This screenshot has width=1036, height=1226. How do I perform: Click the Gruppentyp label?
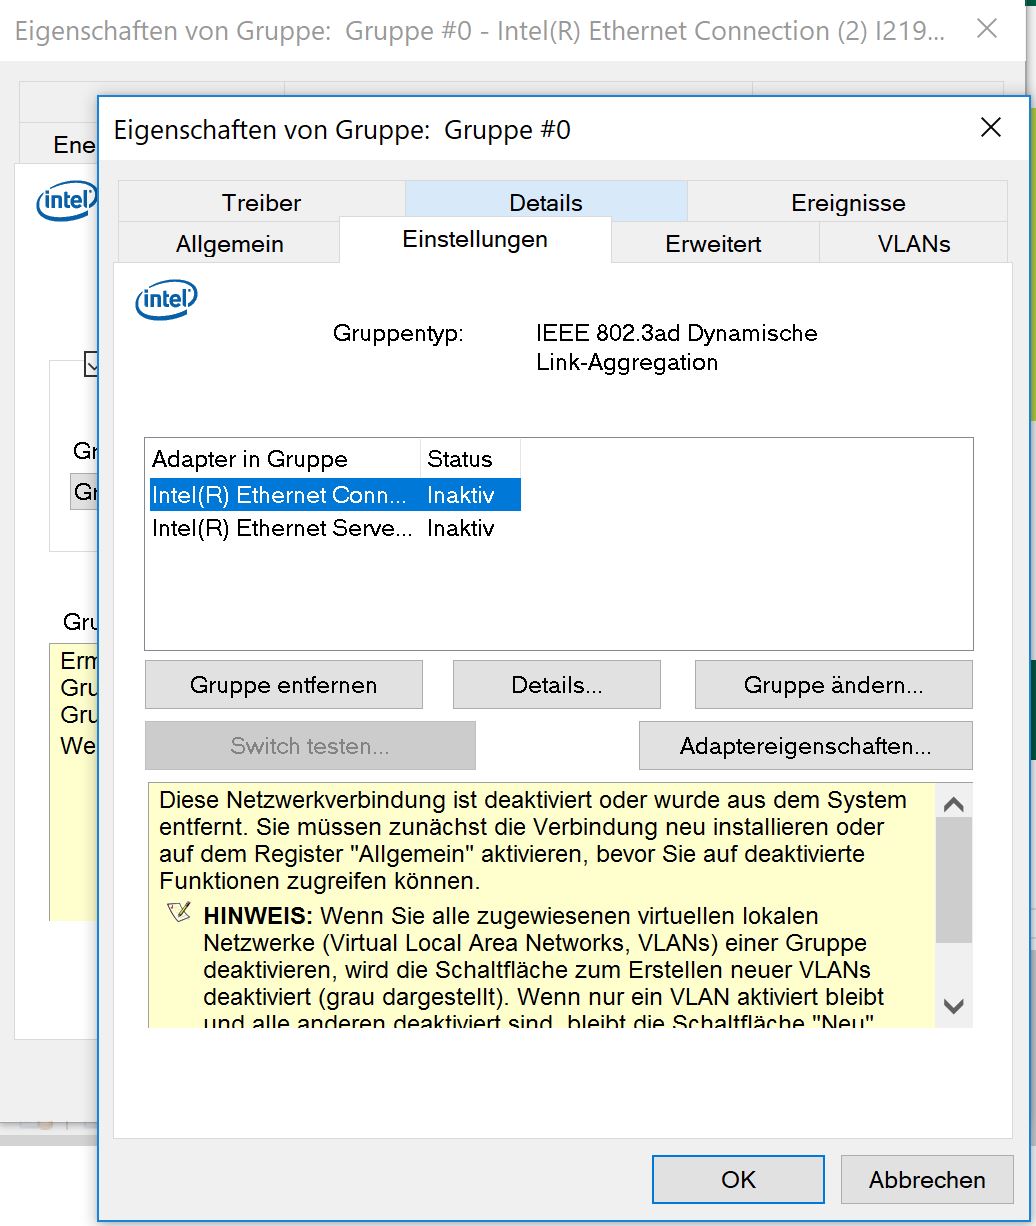398,333
